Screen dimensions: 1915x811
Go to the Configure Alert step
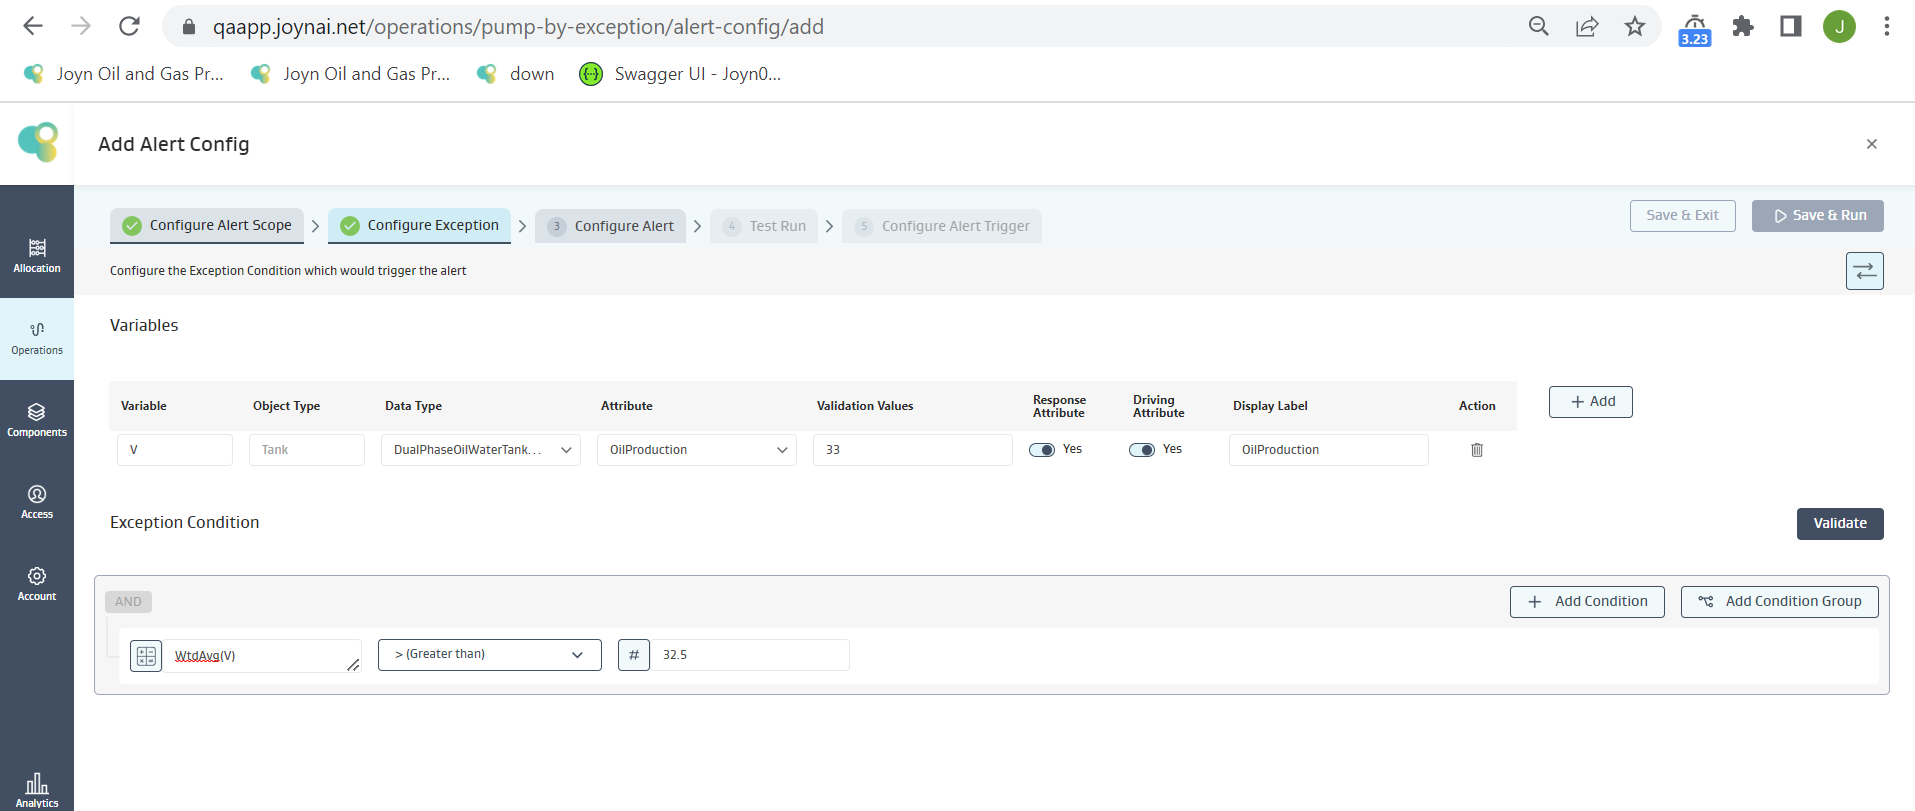point(611,226)
